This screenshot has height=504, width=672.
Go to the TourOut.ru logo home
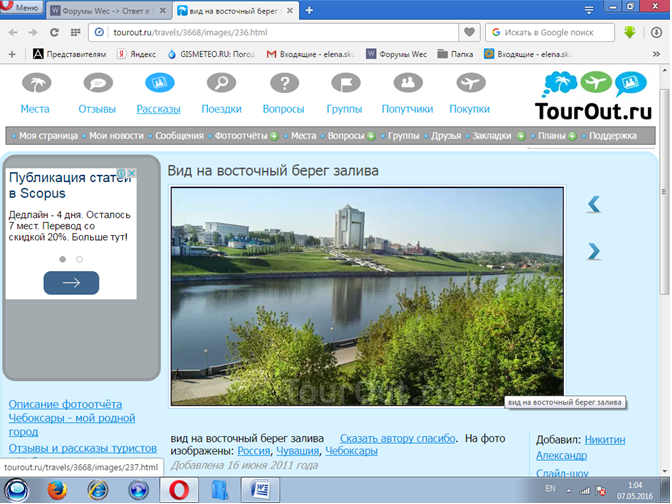tap(594, 96)
